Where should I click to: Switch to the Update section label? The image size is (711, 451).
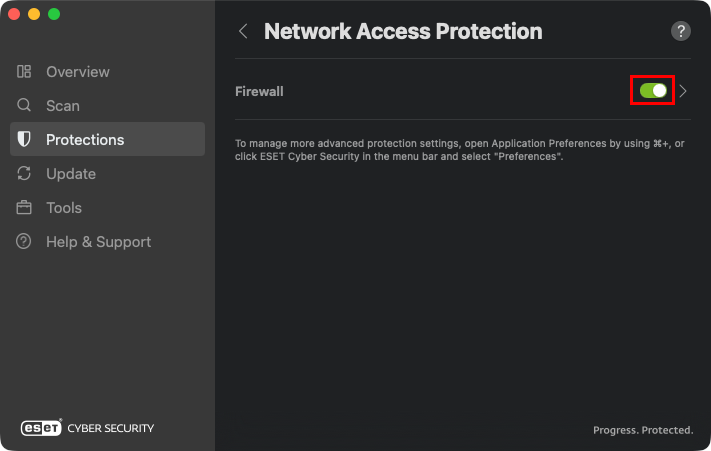[x=71, y=174]
